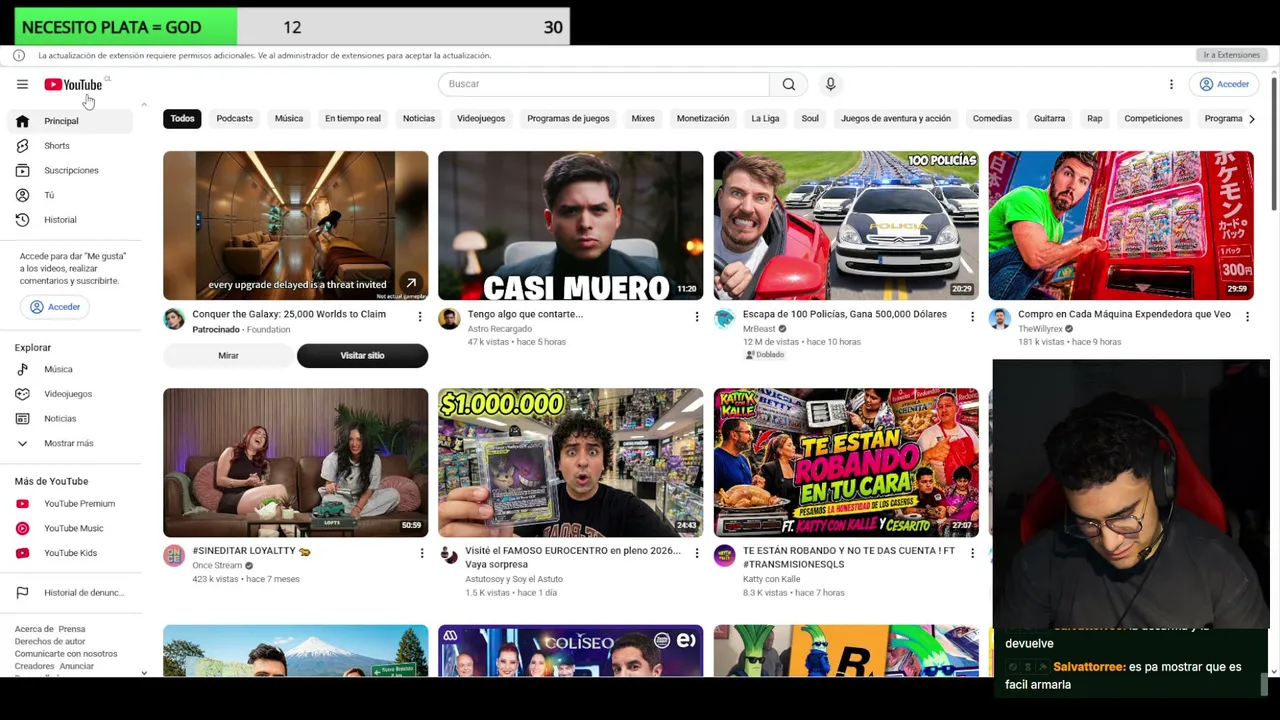Open options menu for #SINEDITAR LOYALTTY video
Screen dimensions: 1280x720
pyautogui.click(x=421, y=553)
